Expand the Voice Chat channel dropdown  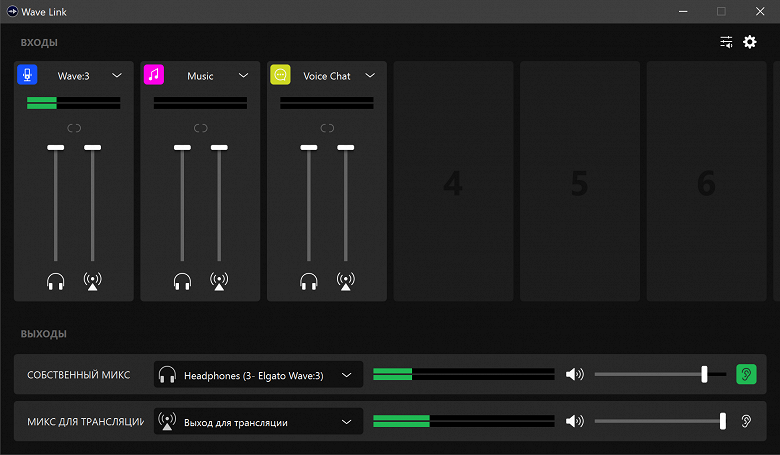coord(370,76)
